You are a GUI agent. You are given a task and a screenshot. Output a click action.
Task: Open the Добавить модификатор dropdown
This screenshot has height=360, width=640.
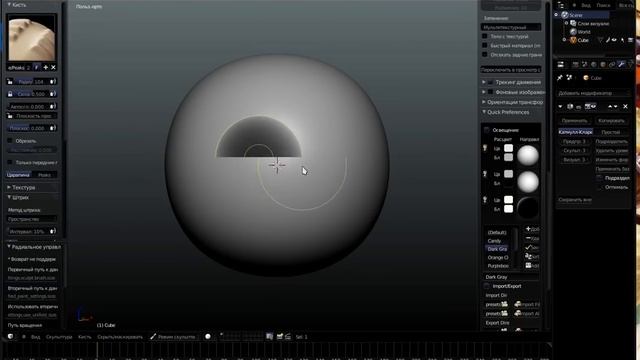[594, 93]
